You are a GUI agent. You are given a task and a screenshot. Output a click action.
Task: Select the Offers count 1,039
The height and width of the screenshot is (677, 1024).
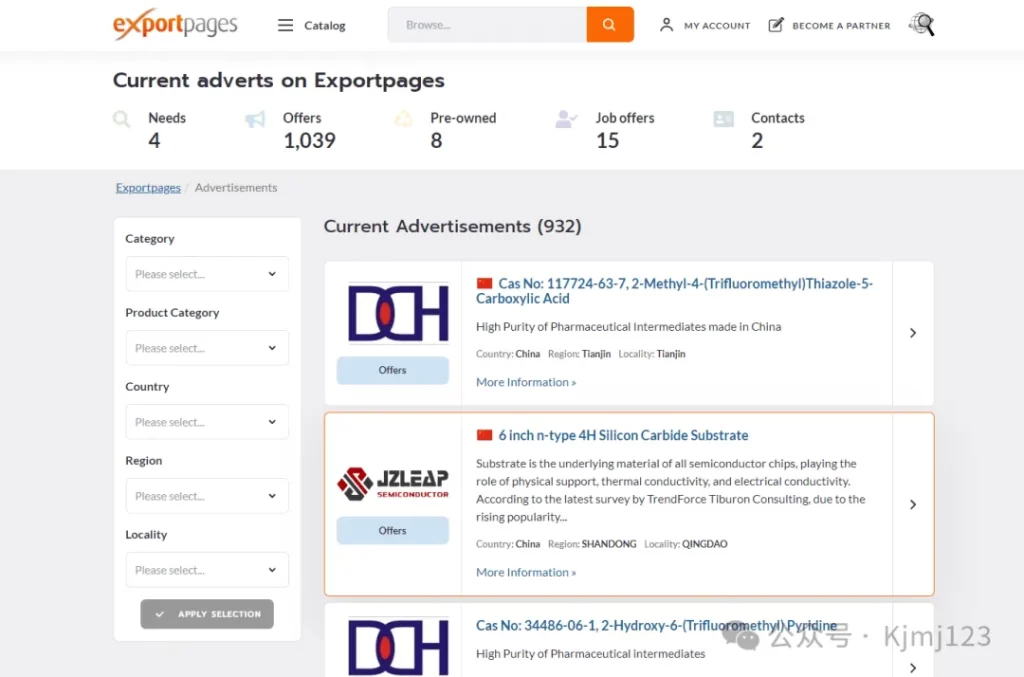309,140
